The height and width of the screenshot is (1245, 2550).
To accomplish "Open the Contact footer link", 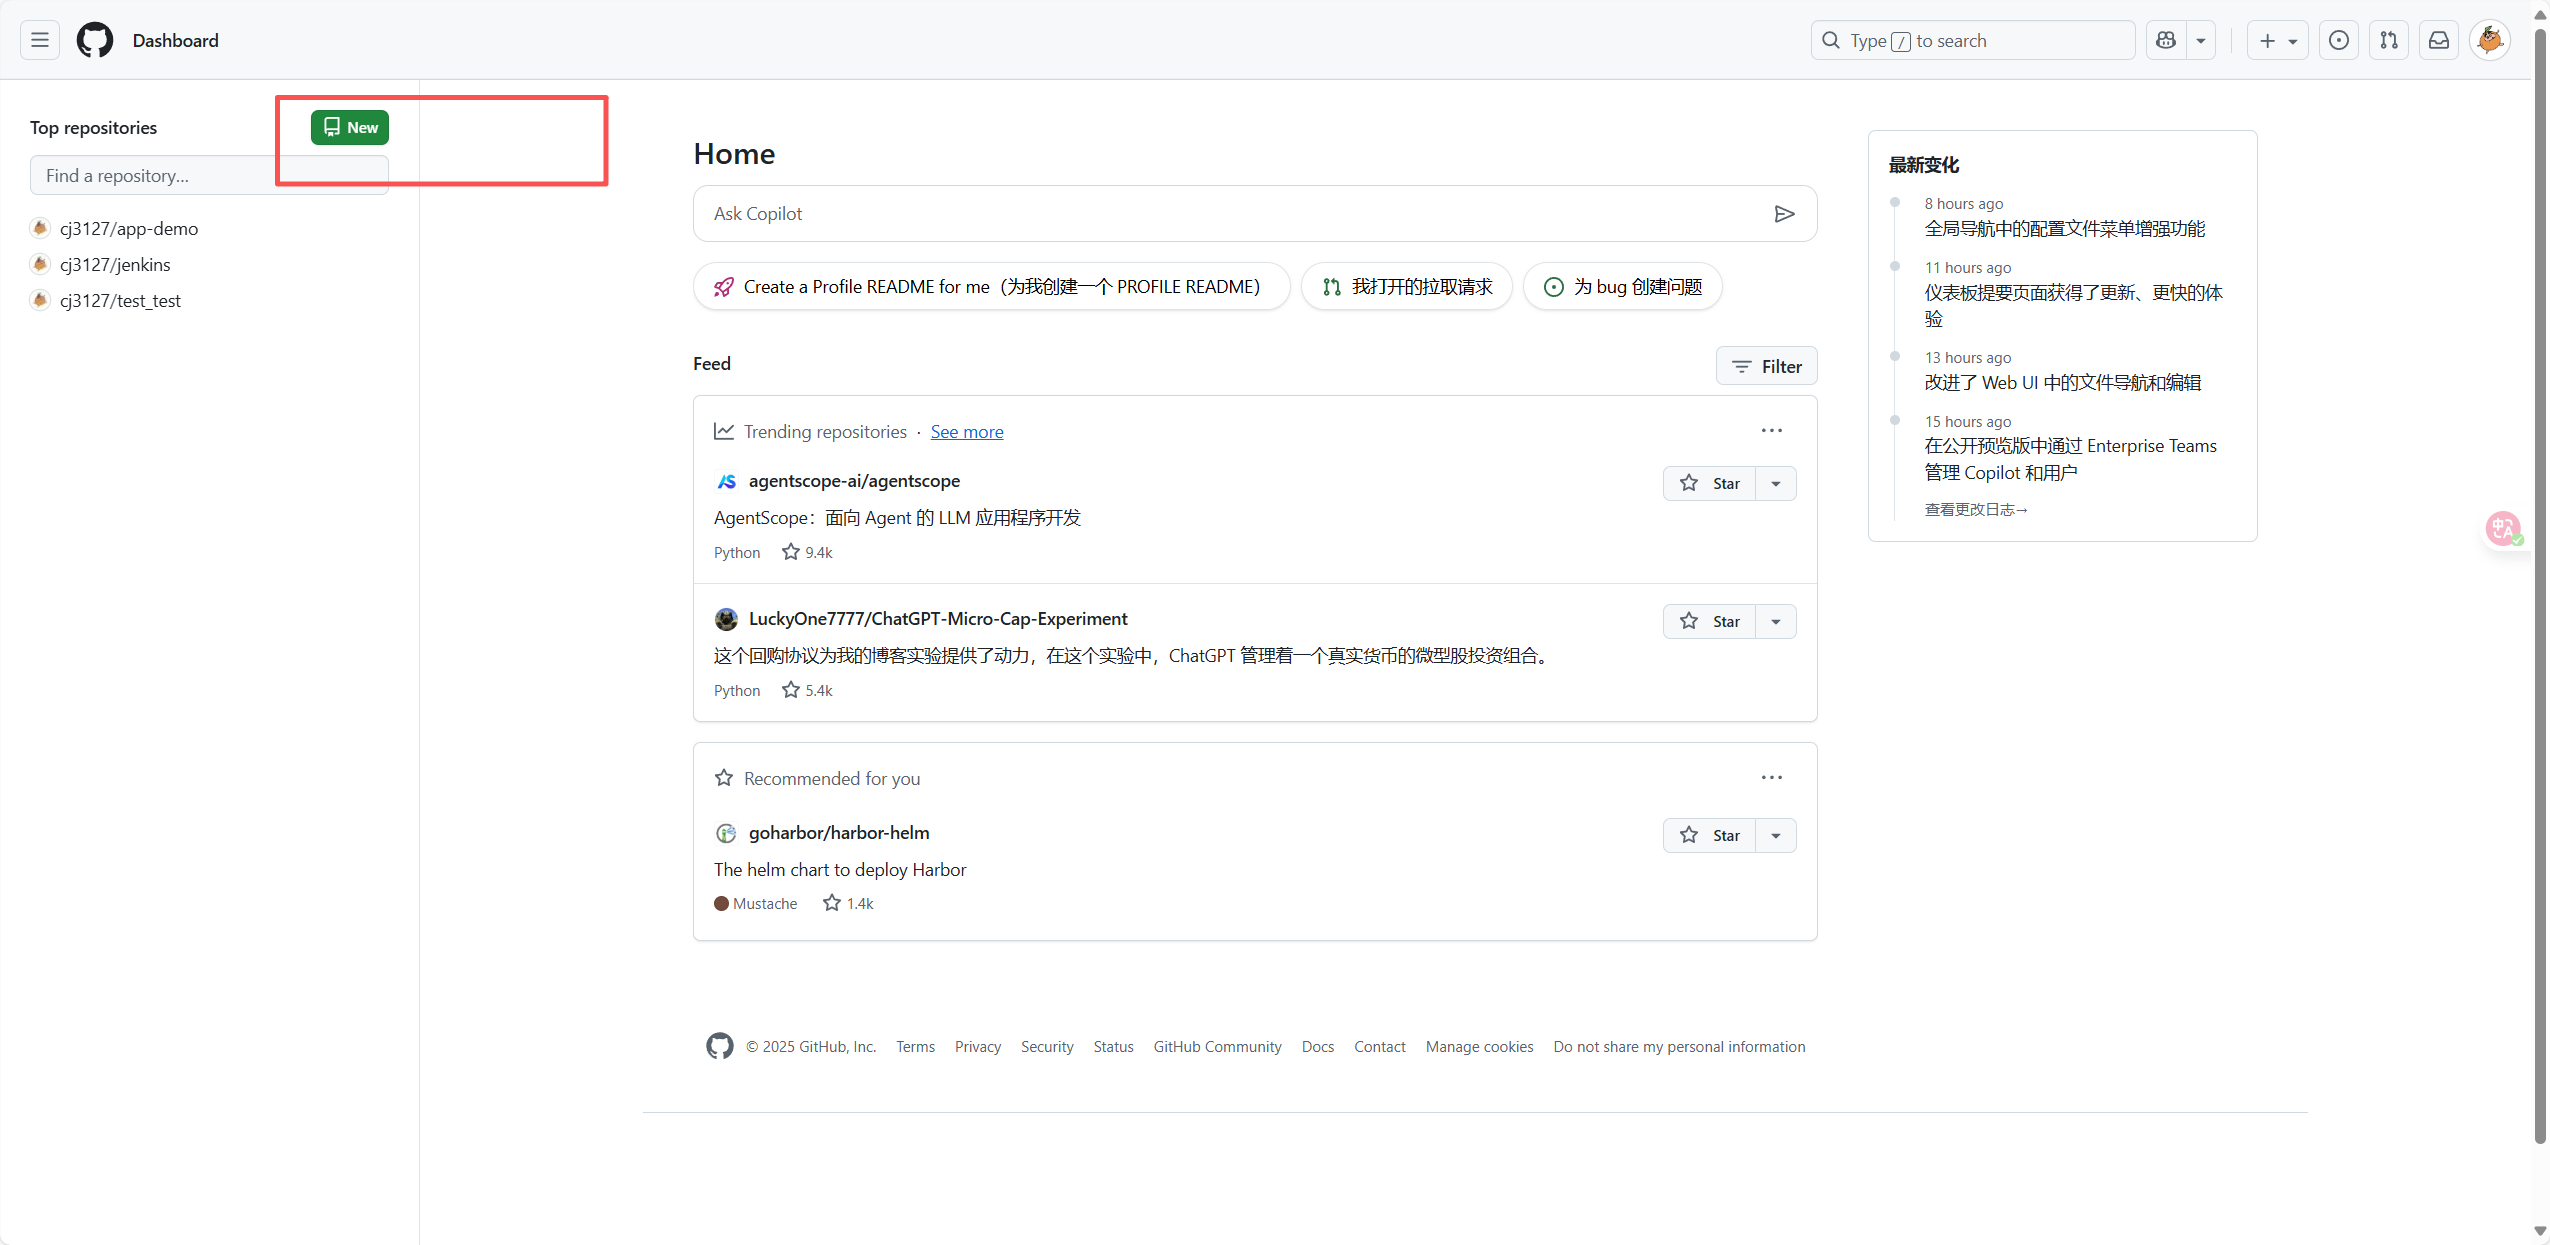I will click(1379, 1047).
